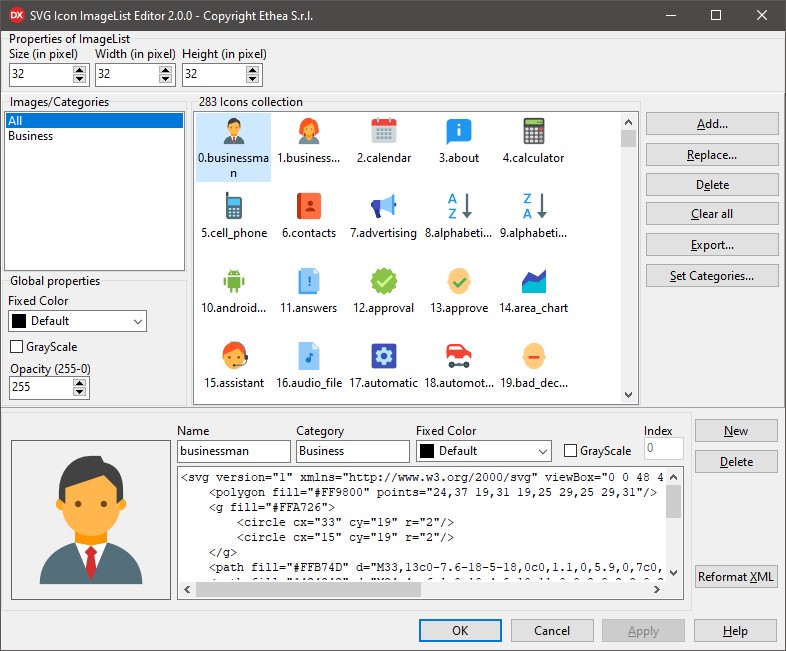Toggle GrayScale checkbox next to Index field
The height and width of the screenshot is (651, 786).
[570, 451]
